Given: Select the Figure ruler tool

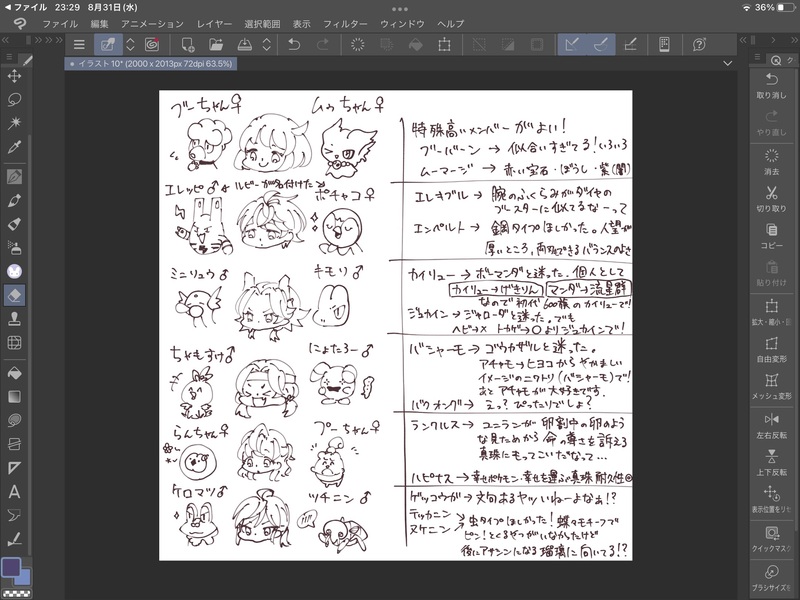Looking at the screenshot, I should coord(14,468).
